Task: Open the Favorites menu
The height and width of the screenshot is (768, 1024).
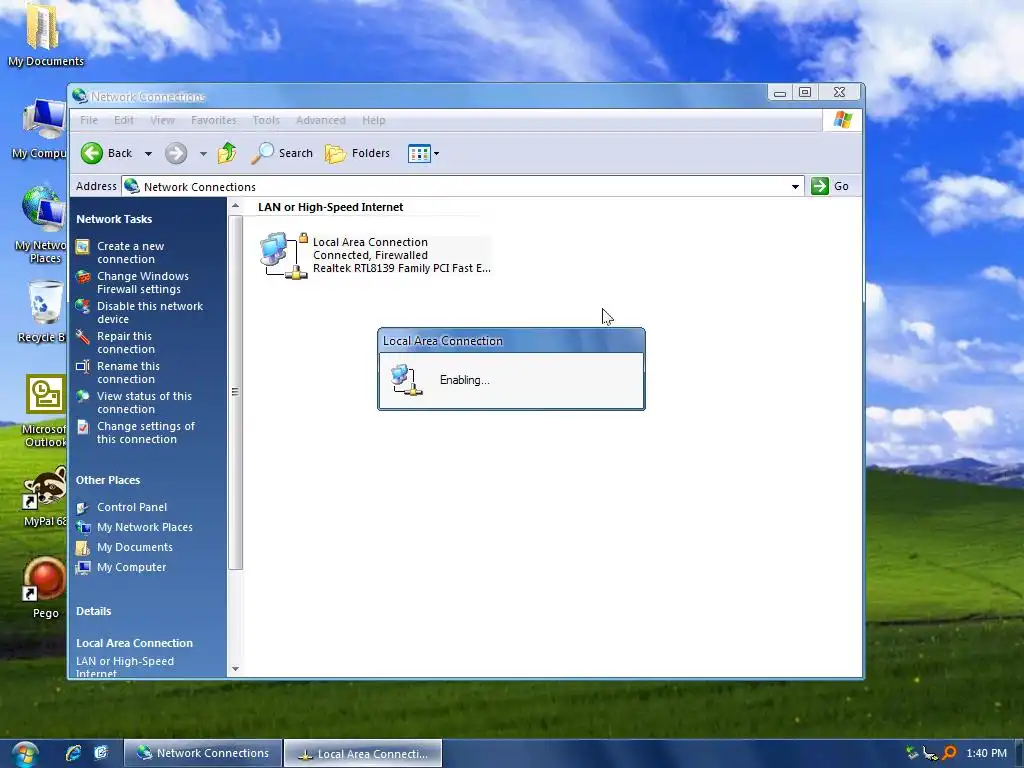Action: pos(214,120)
